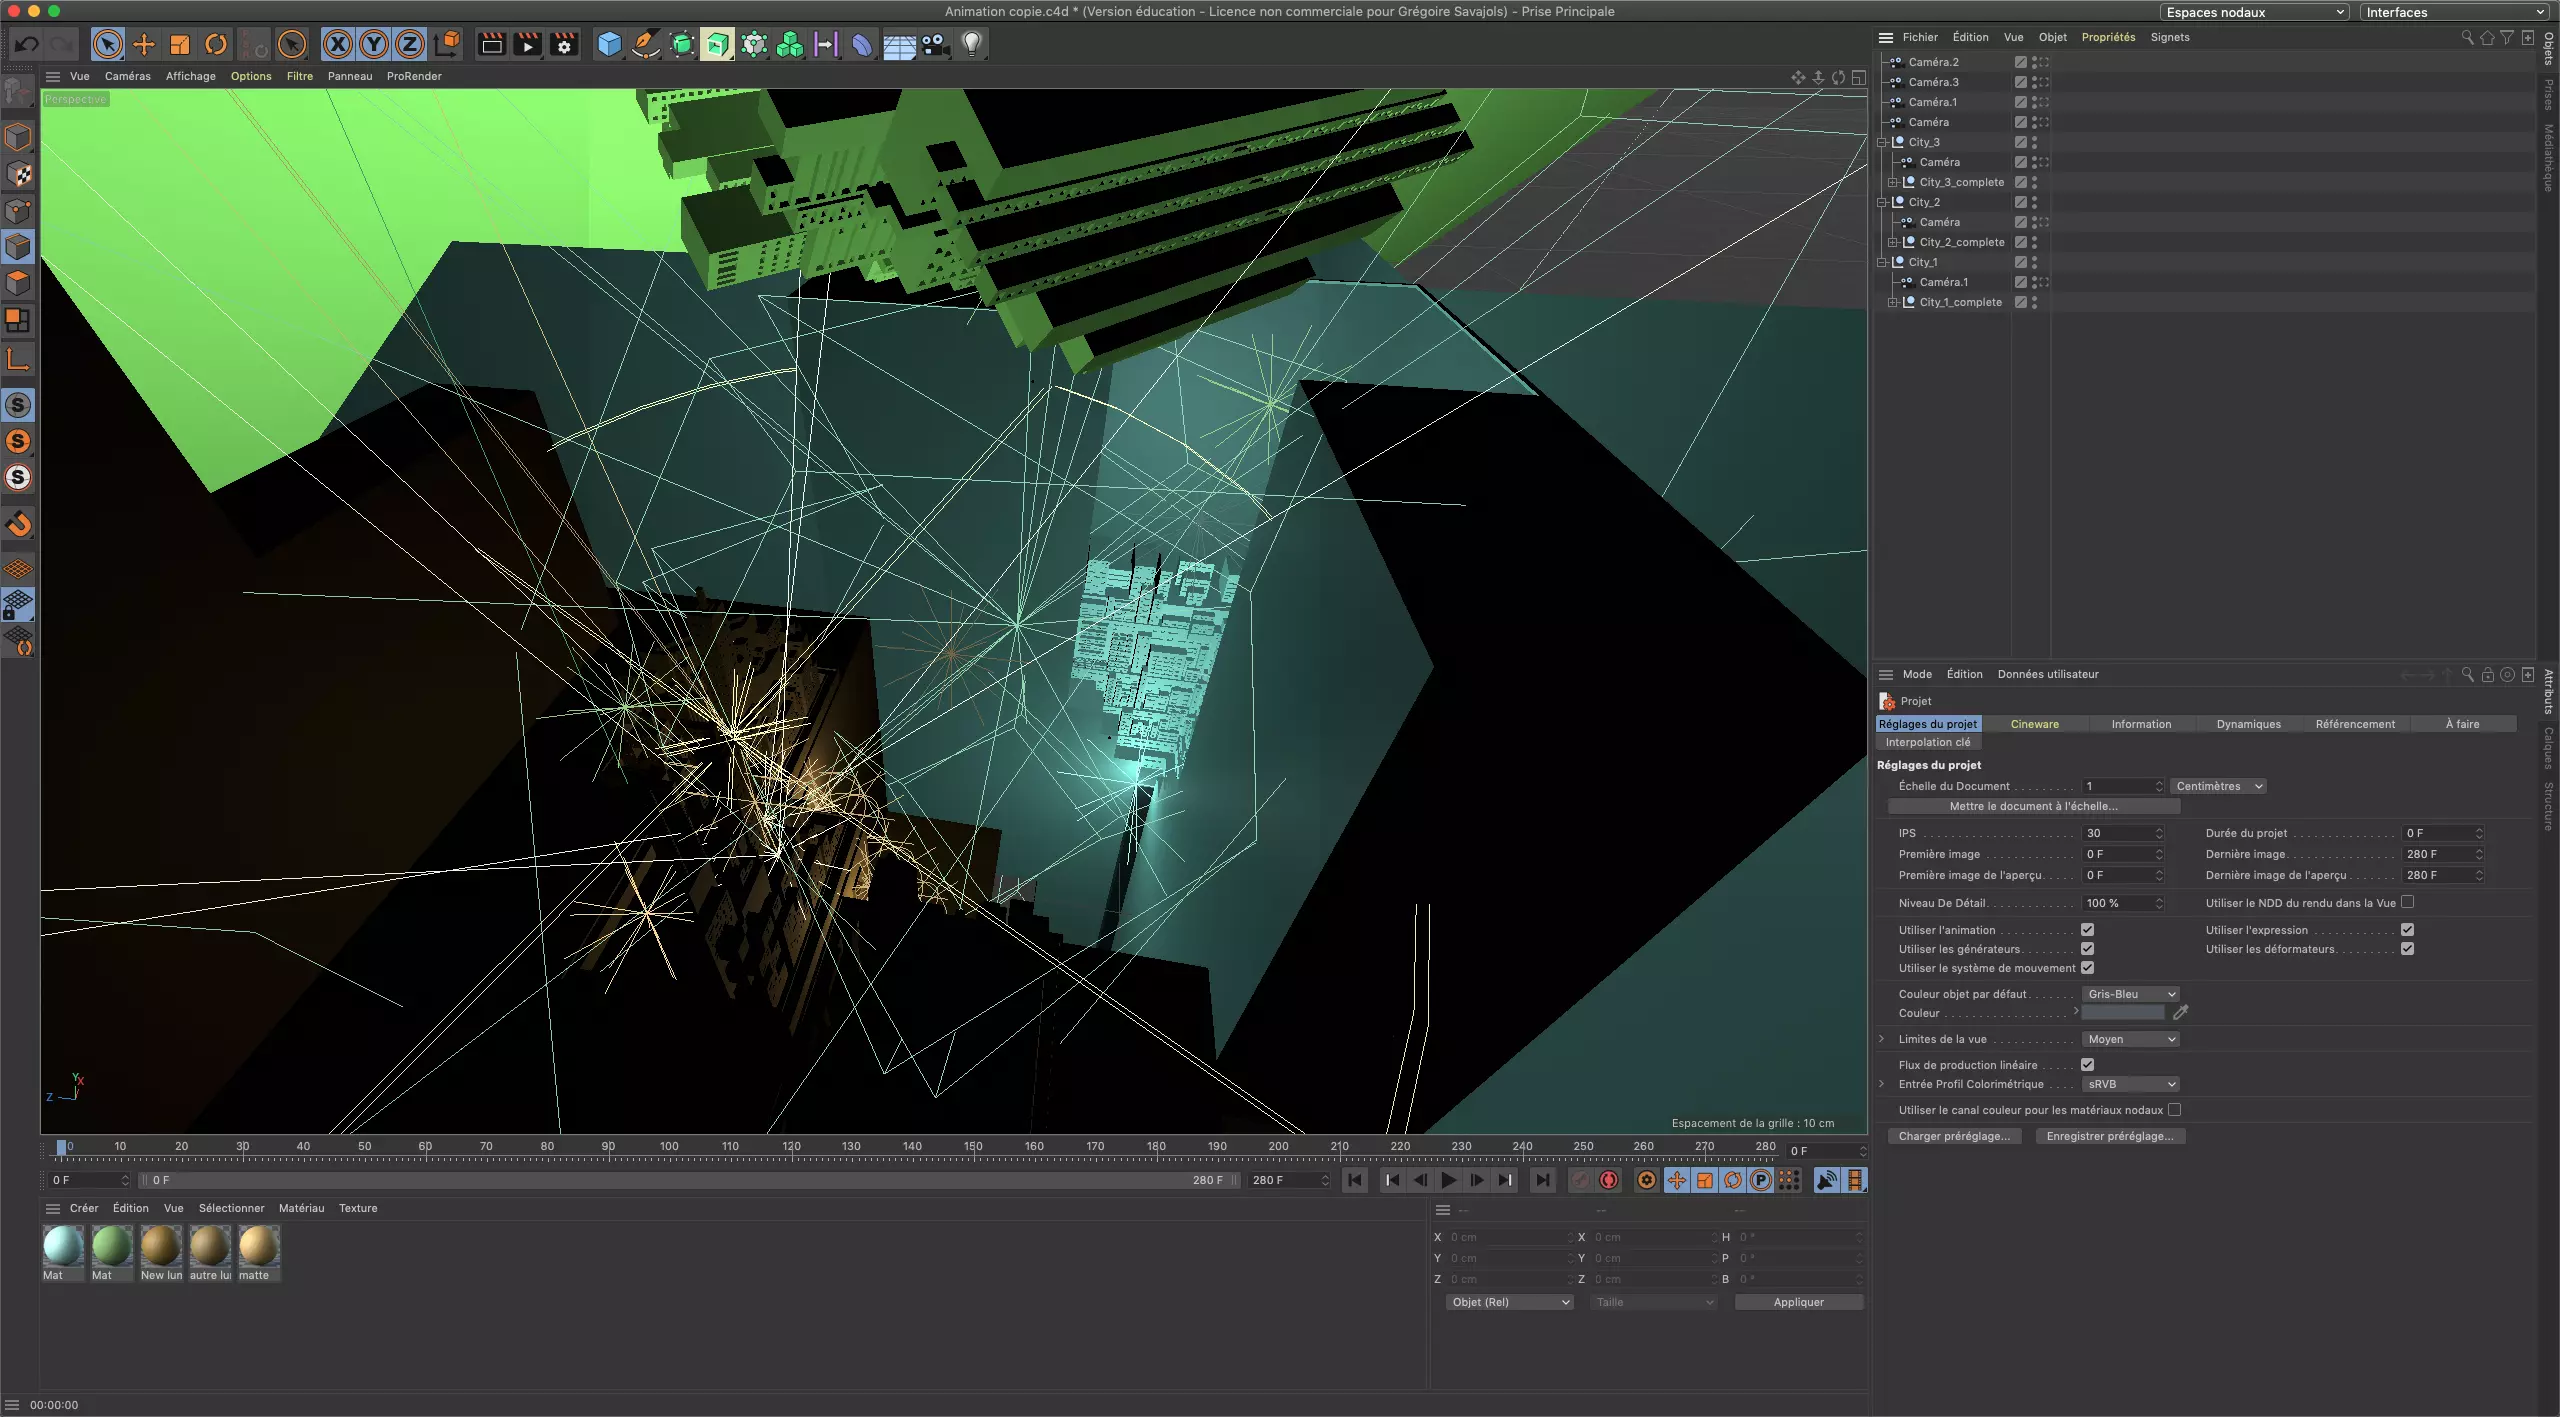
Task: Select the Rotate tool icon
Action: (x=216, y=44)
